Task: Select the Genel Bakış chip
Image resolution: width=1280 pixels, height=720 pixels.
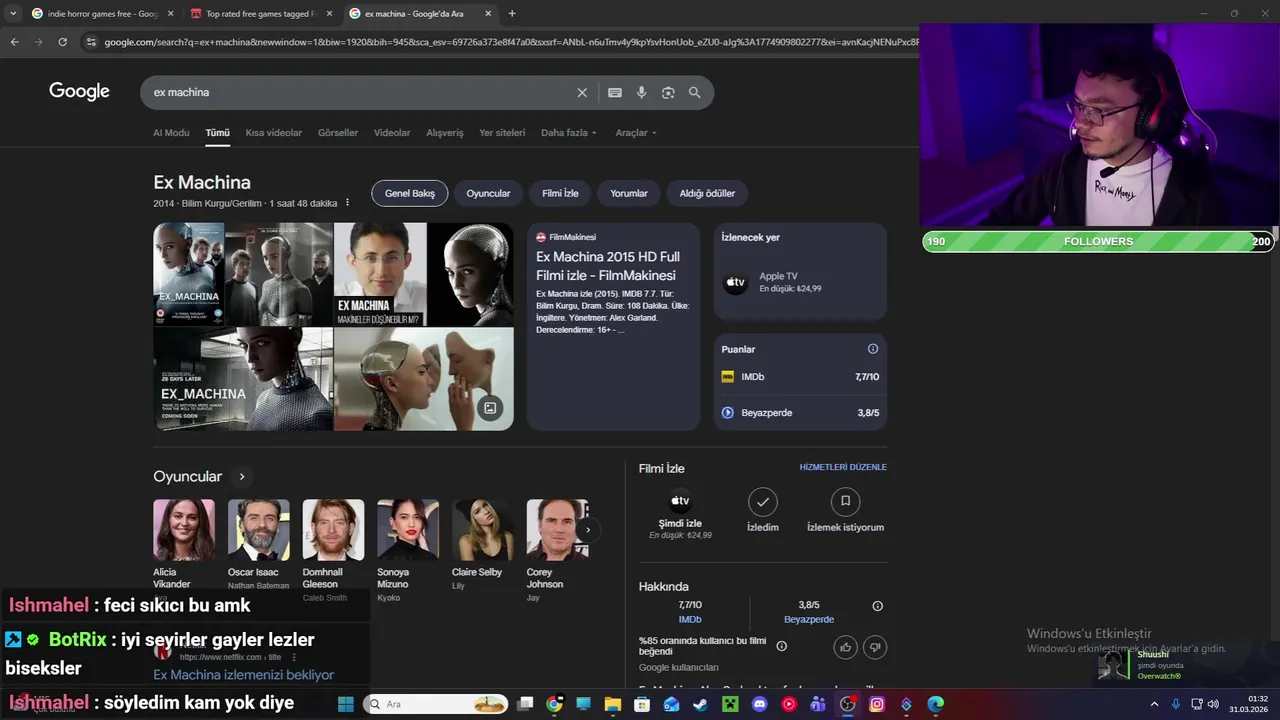Action: [410, 193]
